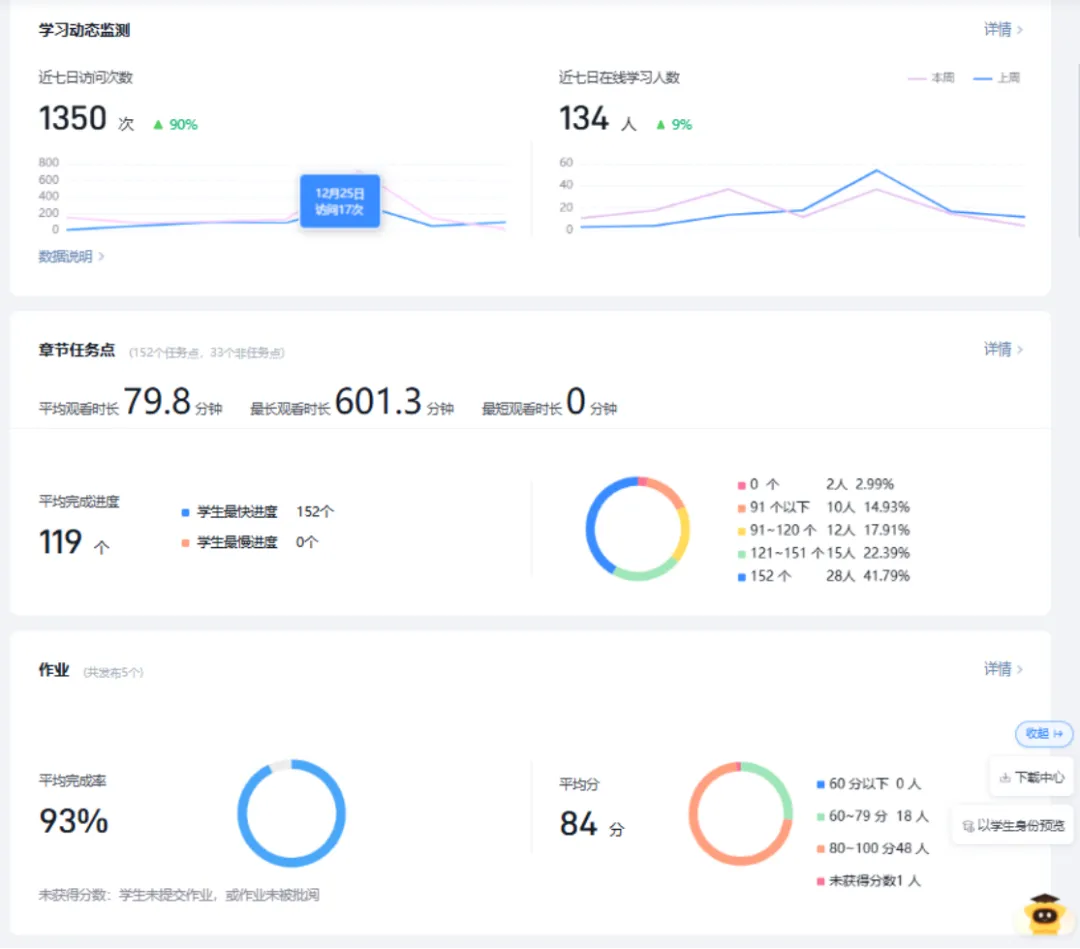This screenshot has width=1080, height=949.
Task: Click the 152 个 blue legend swatch
Action: pos(742,577)
